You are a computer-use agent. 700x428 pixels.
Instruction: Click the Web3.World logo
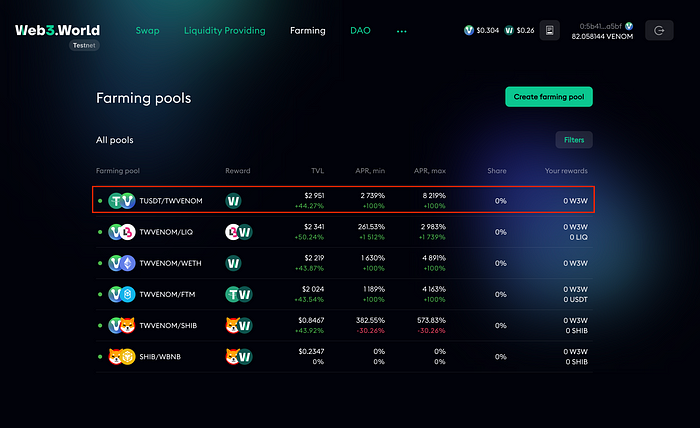pos(58,30)
